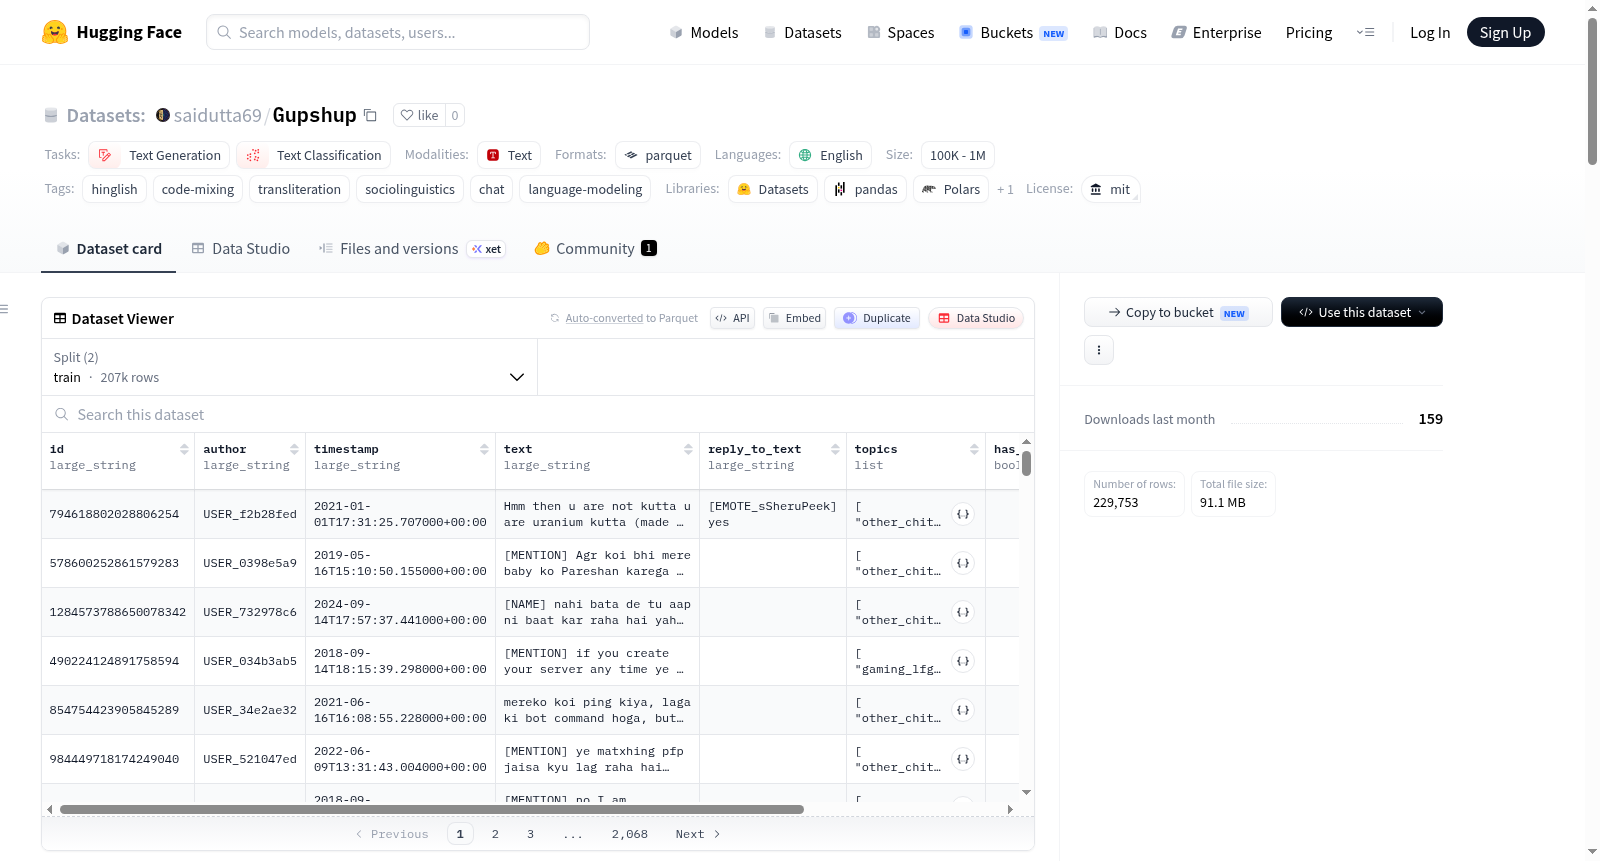Viewport: 1600px width, 861px height.
Task: Sort the author column
Action: point(294,449)
